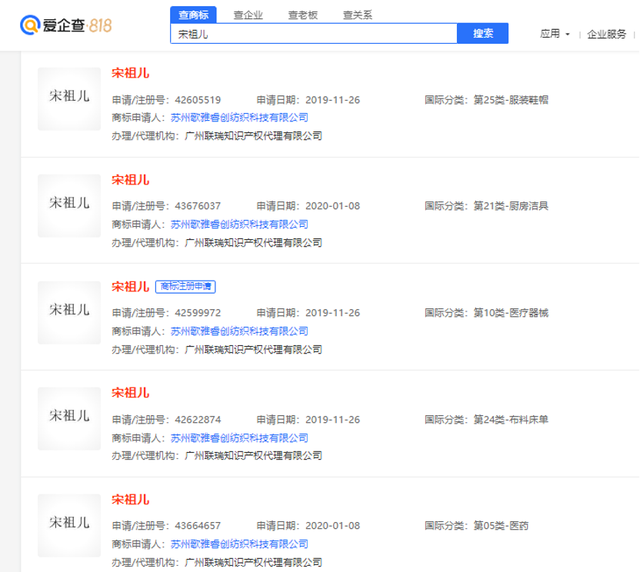
Task: Open 宋祖儿 title for the 第24类-布料床单 result
Action: [130, 393]
